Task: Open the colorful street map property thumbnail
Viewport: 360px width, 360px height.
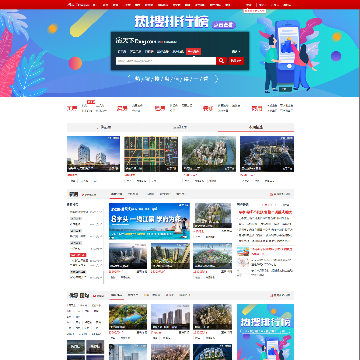Action: pos(151,154)
